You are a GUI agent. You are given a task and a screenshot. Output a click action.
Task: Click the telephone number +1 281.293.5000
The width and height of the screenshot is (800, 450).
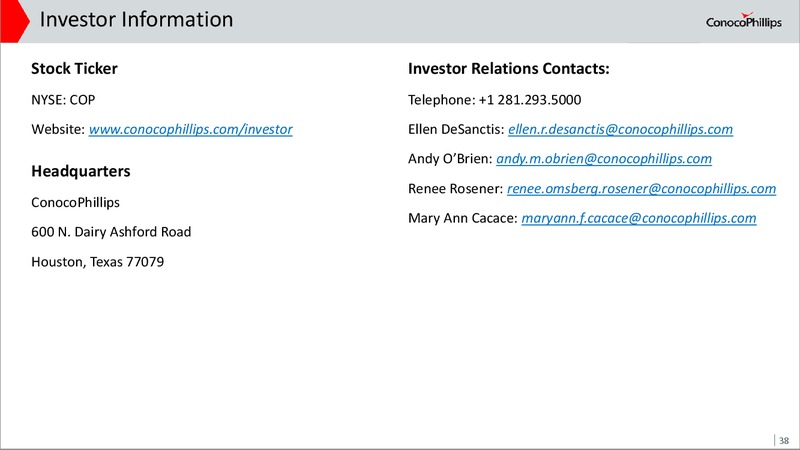click(x=530, y=100)
